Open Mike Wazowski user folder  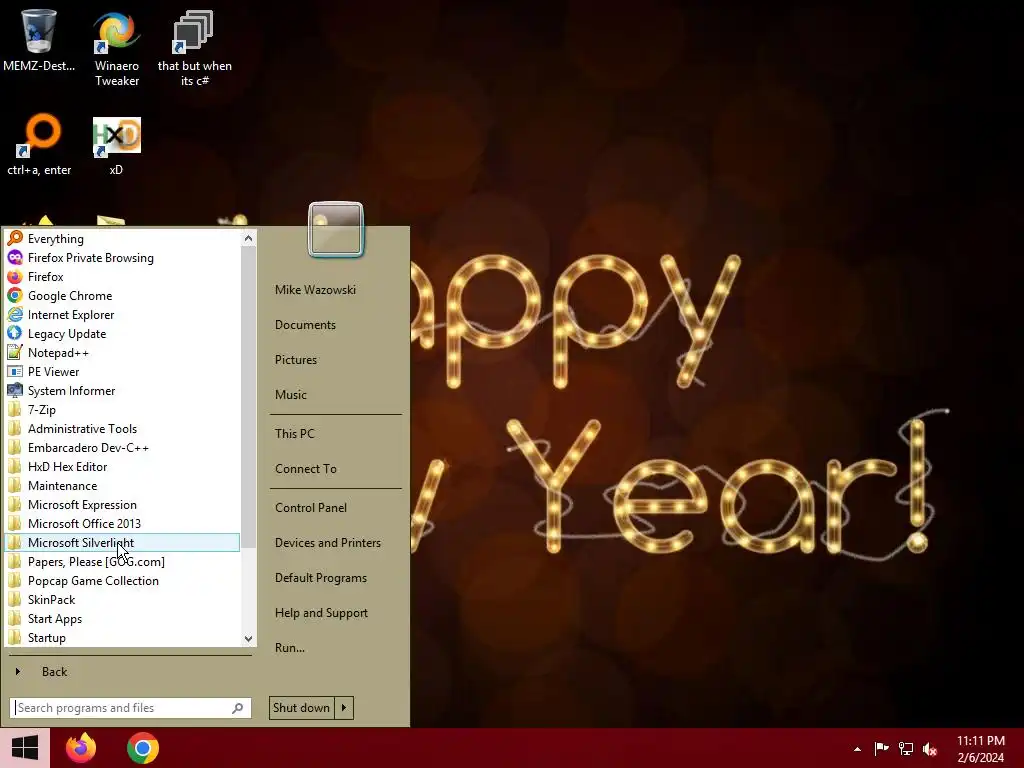(315, 289)
